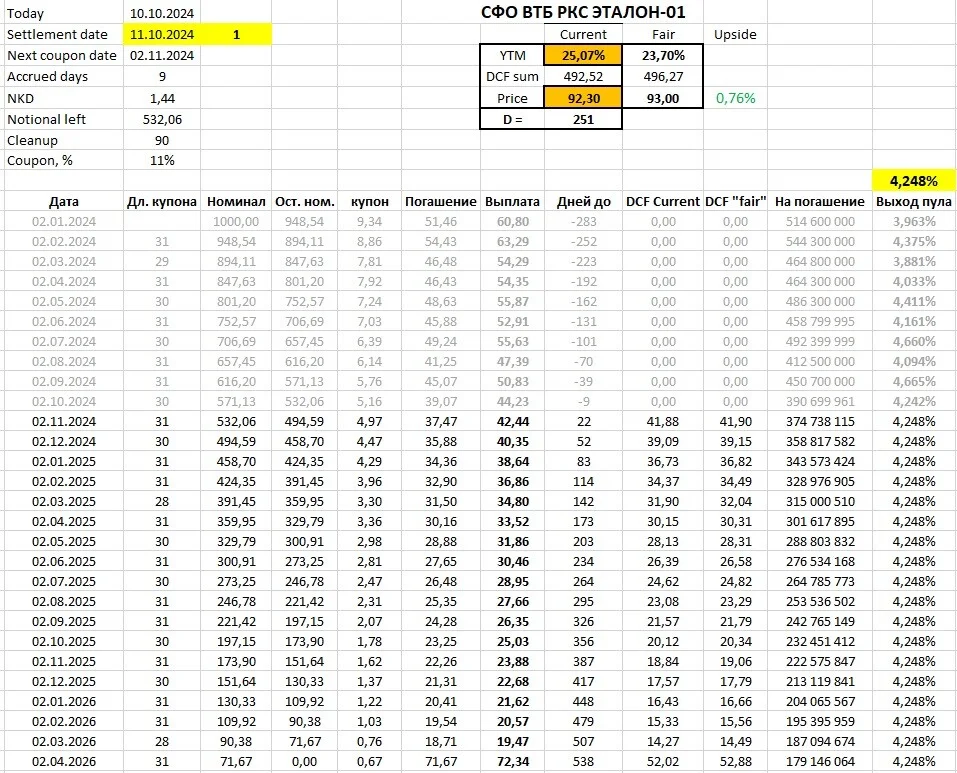Click the remaining nominal 90,38

click(305, 722)
